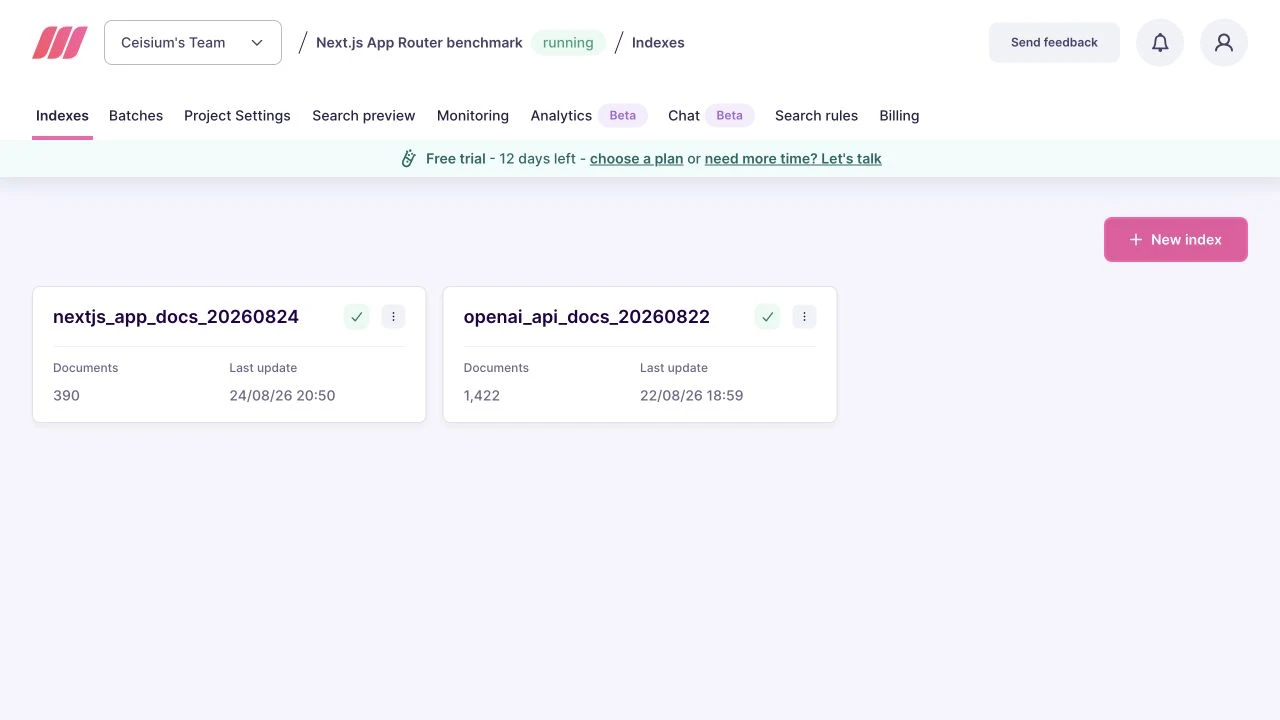Image resolution: width=1280 pixels, height=720 pixels.
Task: Go to the Search rules tab
Action: [x=816, y=116]
